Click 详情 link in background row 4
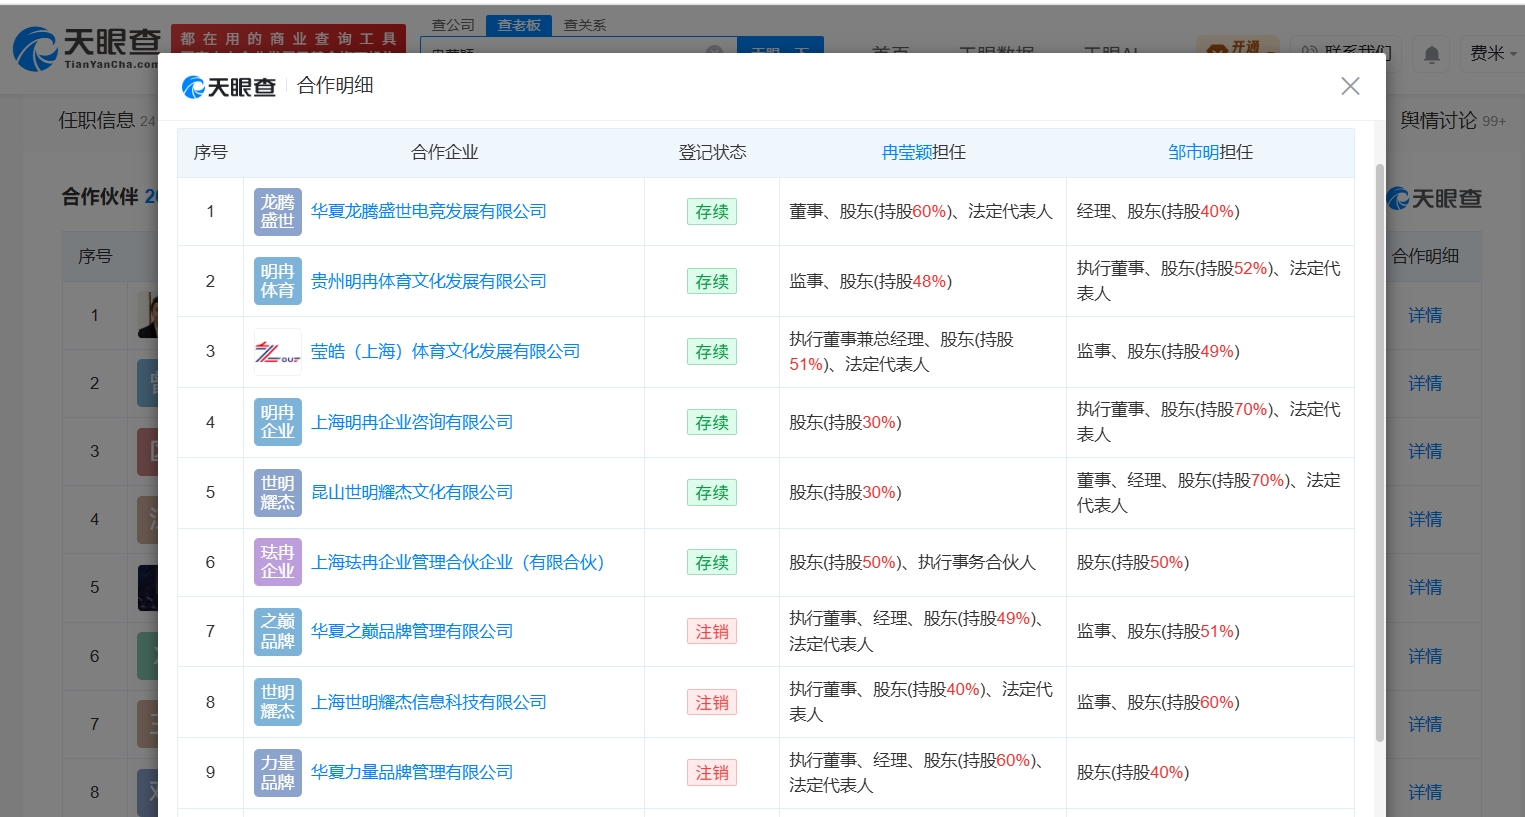1525x817 pixels. point(1425,519)
